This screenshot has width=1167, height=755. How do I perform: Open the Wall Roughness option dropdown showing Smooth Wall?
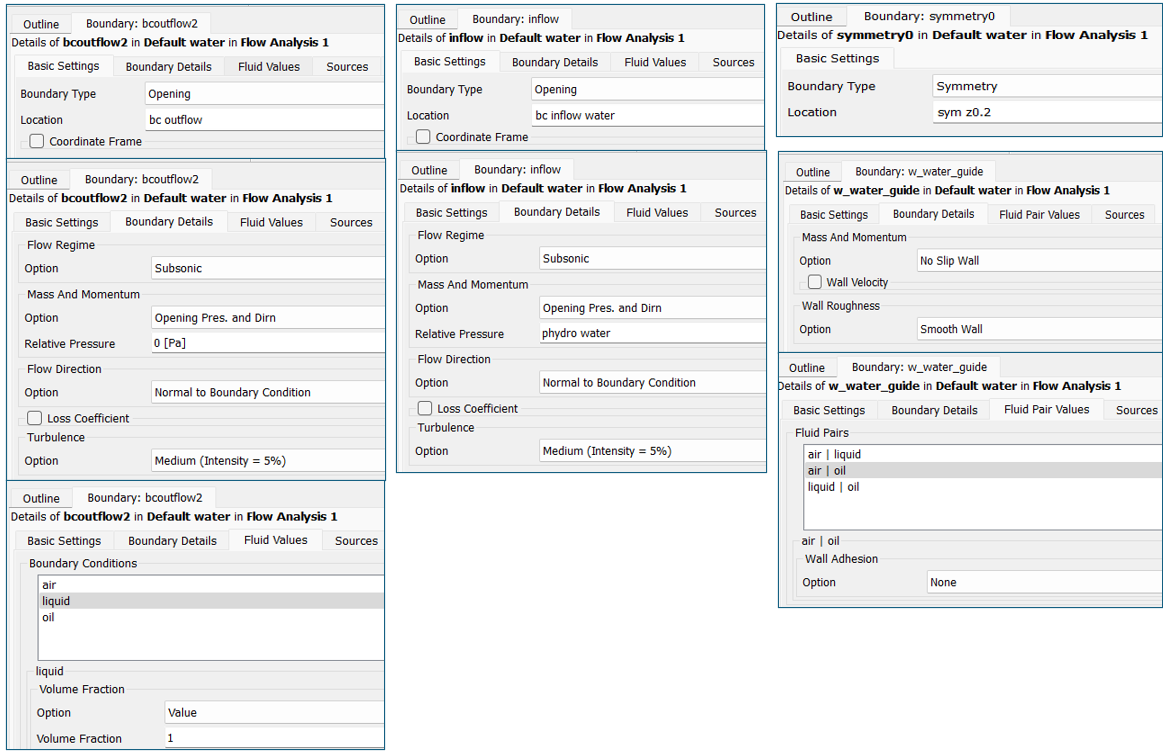point(1038,329)
